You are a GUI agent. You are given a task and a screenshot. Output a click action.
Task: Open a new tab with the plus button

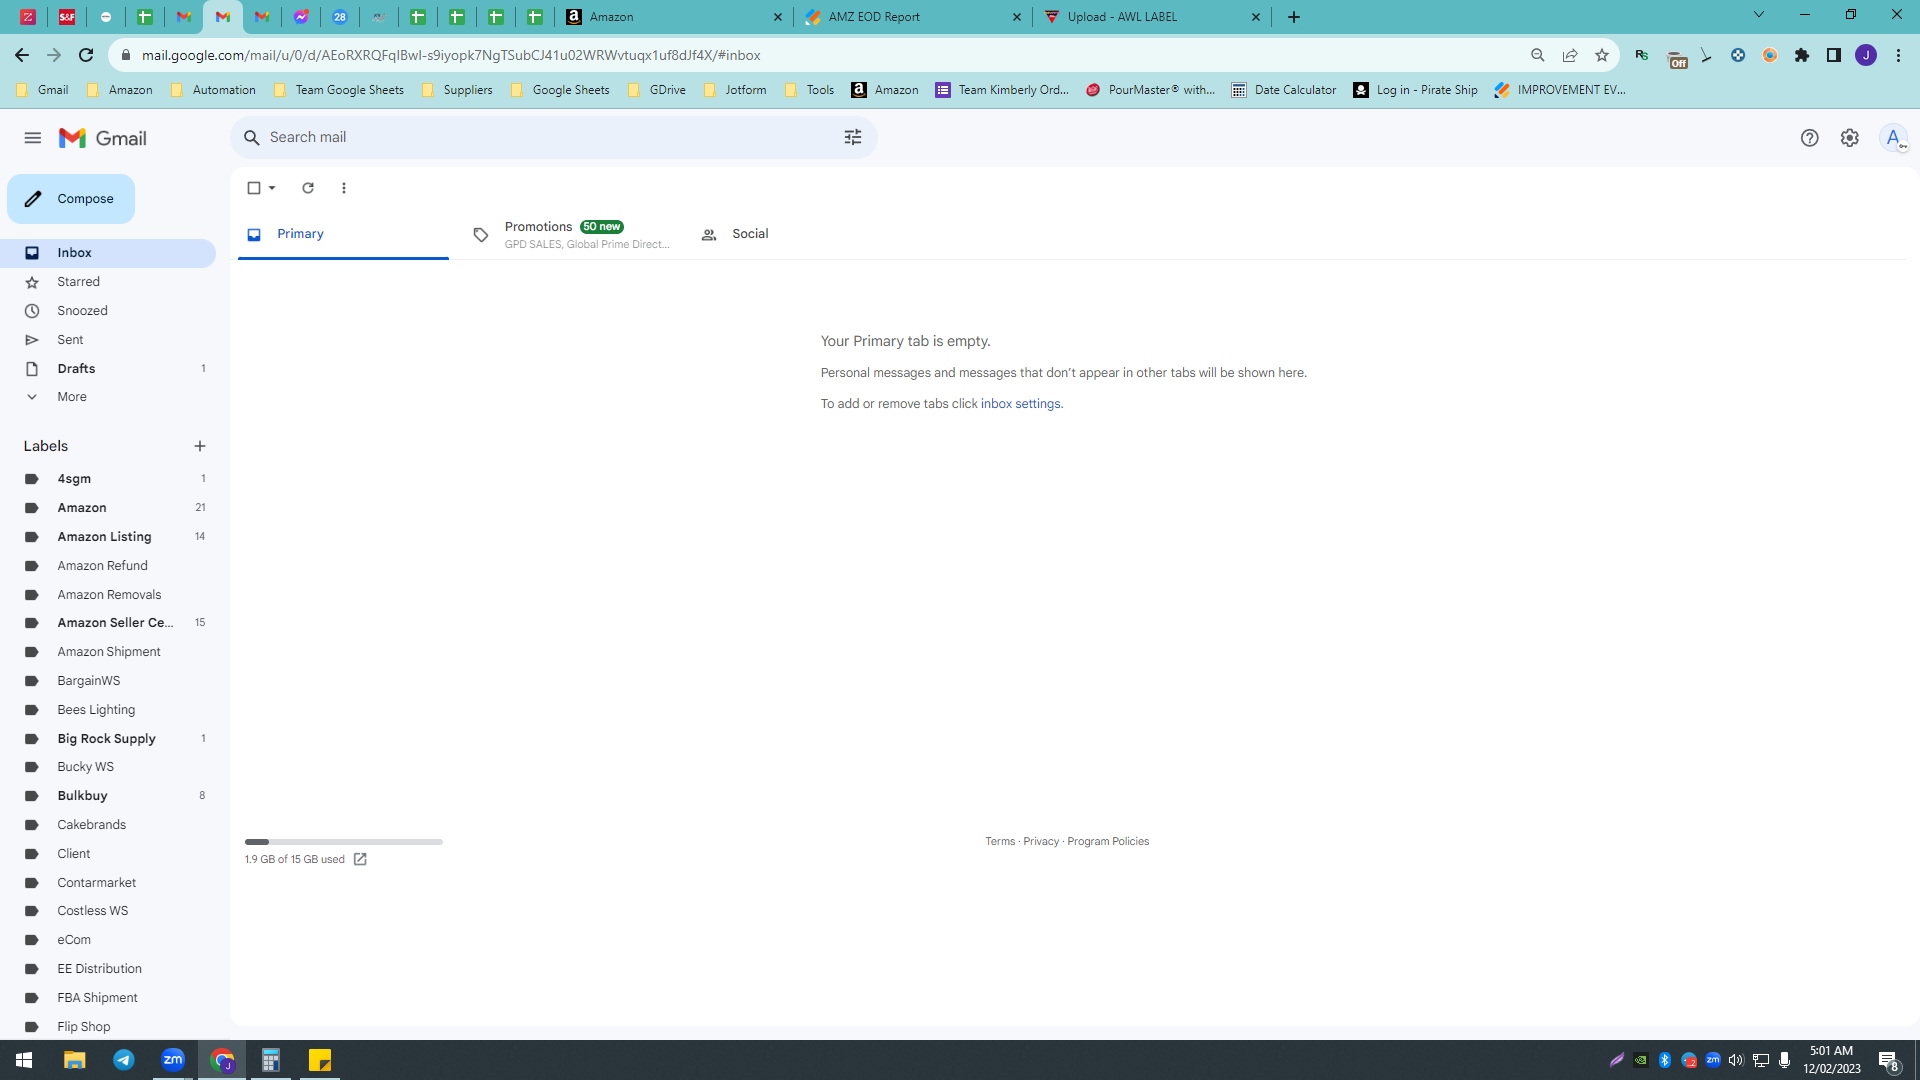click(1294, 17)
